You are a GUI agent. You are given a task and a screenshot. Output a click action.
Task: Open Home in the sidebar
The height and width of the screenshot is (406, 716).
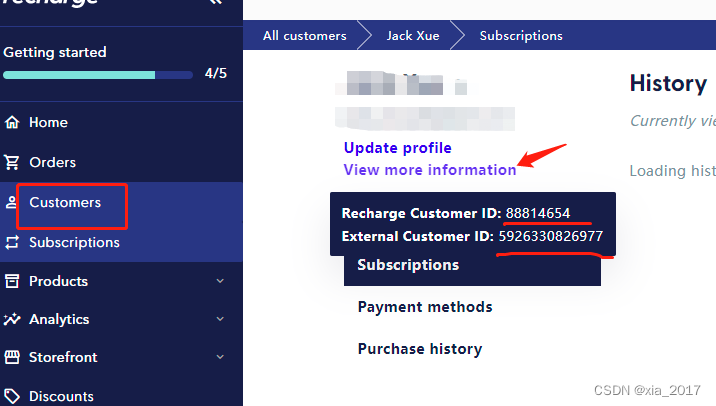coord(48,122)
